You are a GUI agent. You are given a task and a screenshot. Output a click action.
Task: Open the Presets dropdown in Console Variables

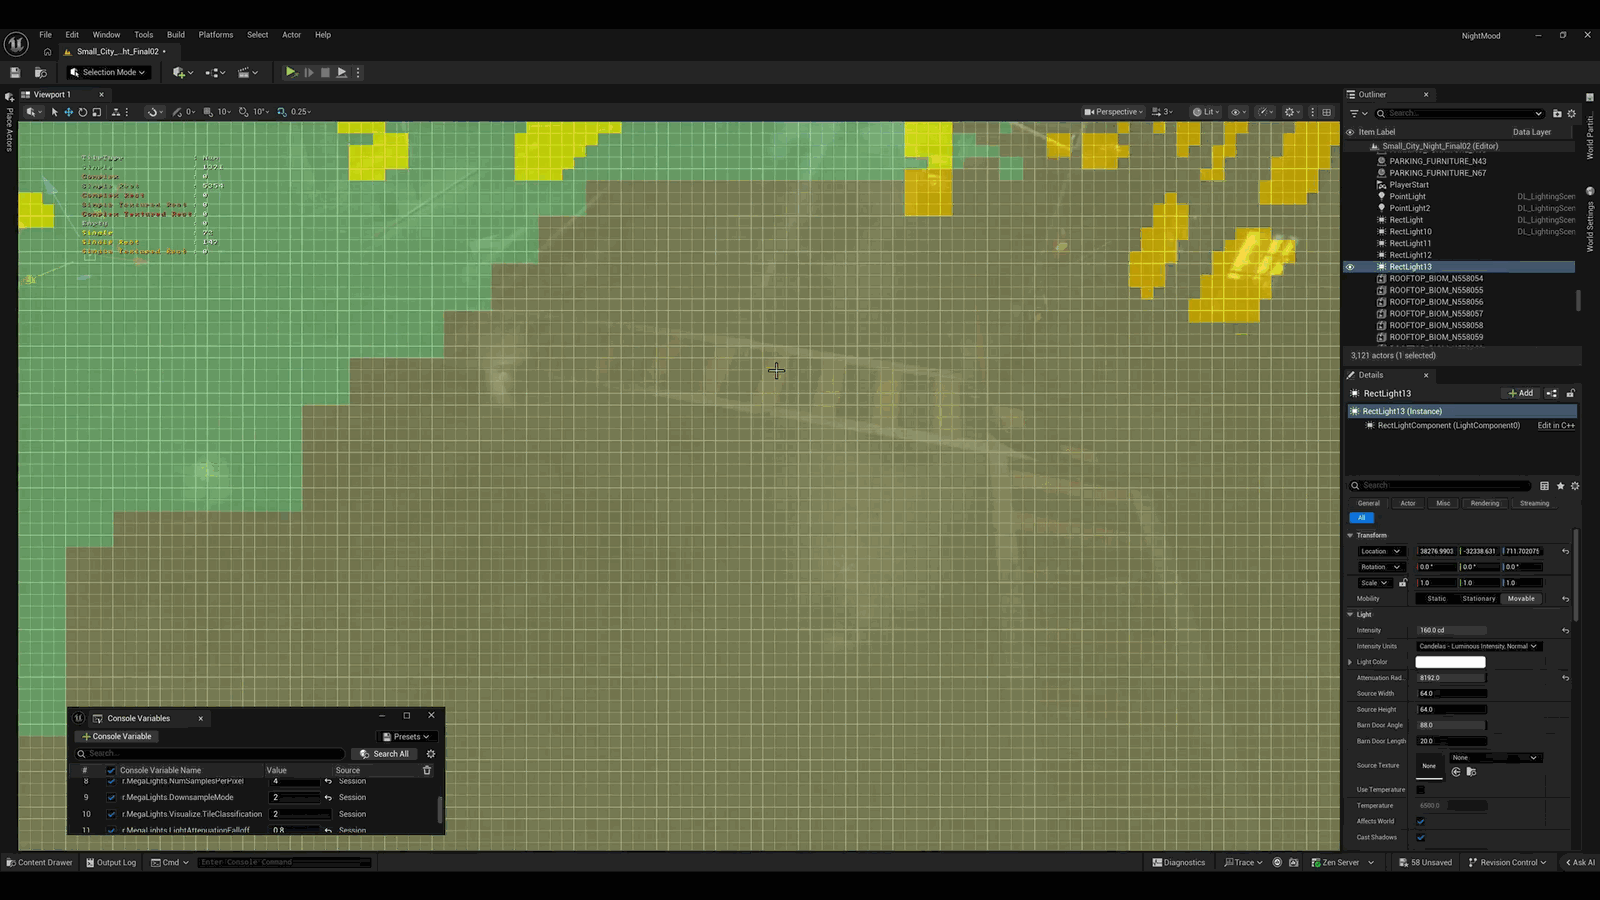pyautogui.click(x=406, y=737)
